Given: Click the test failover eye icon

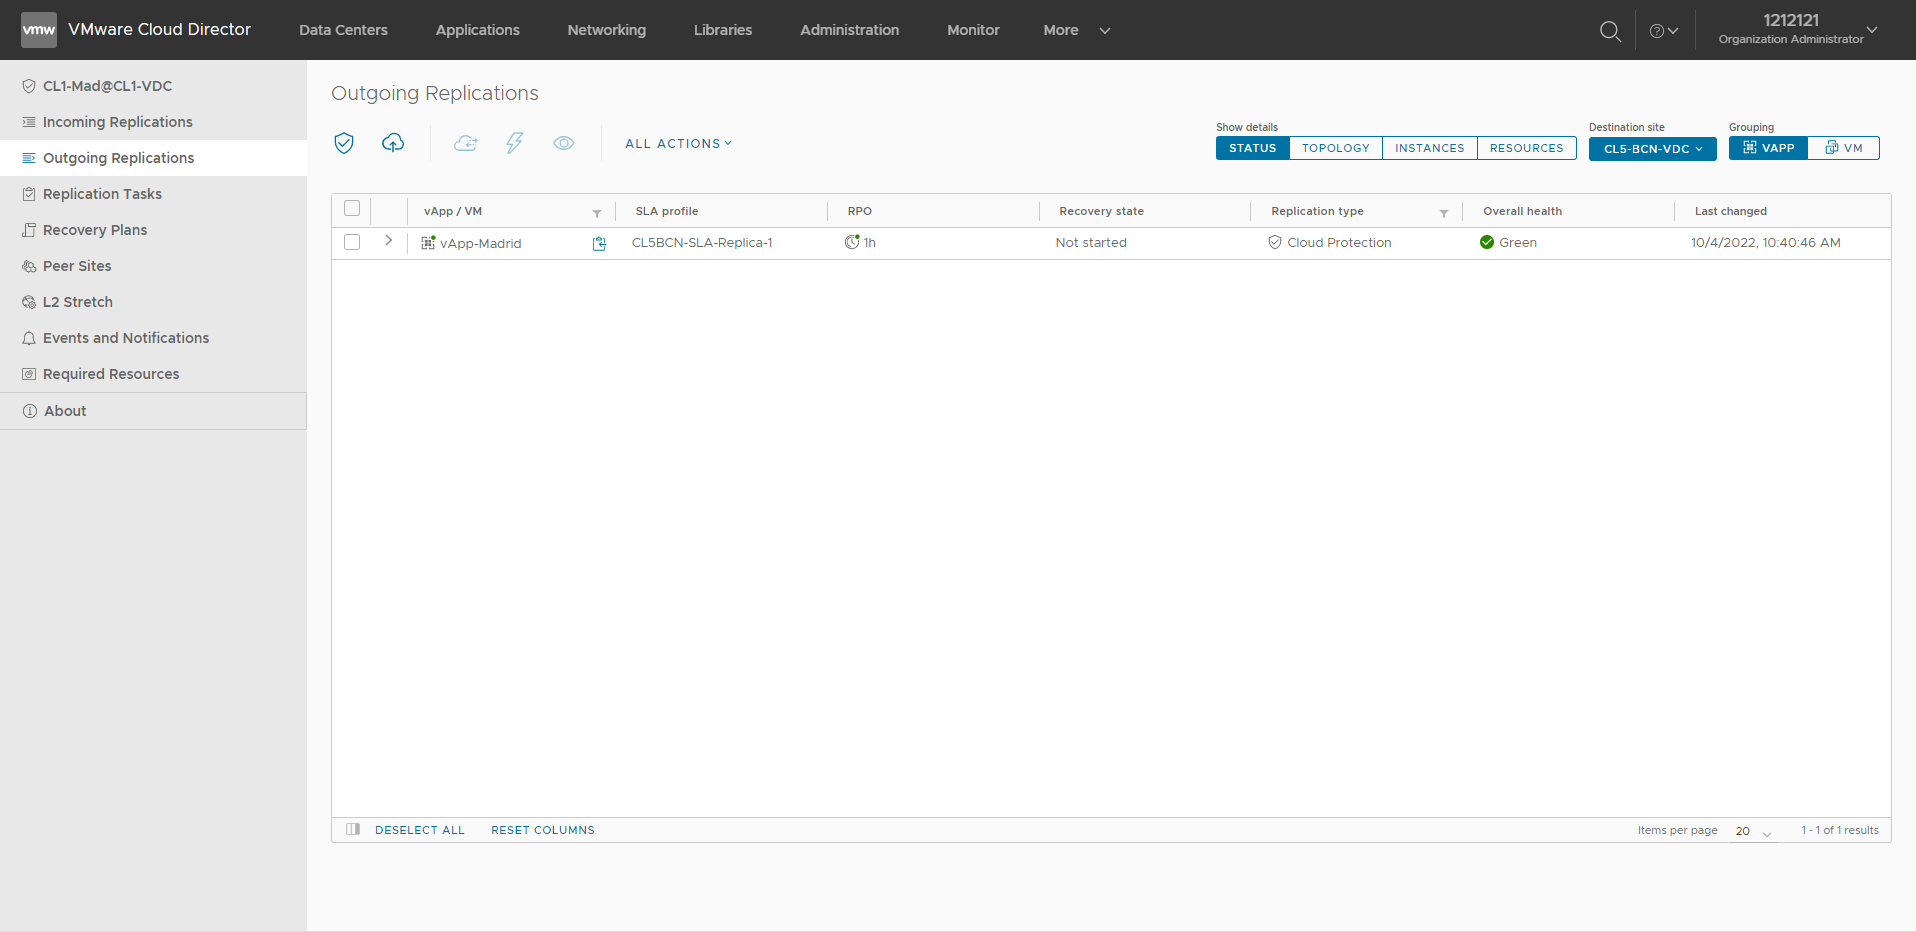Looking at the screenshot, I should point(564,143).
